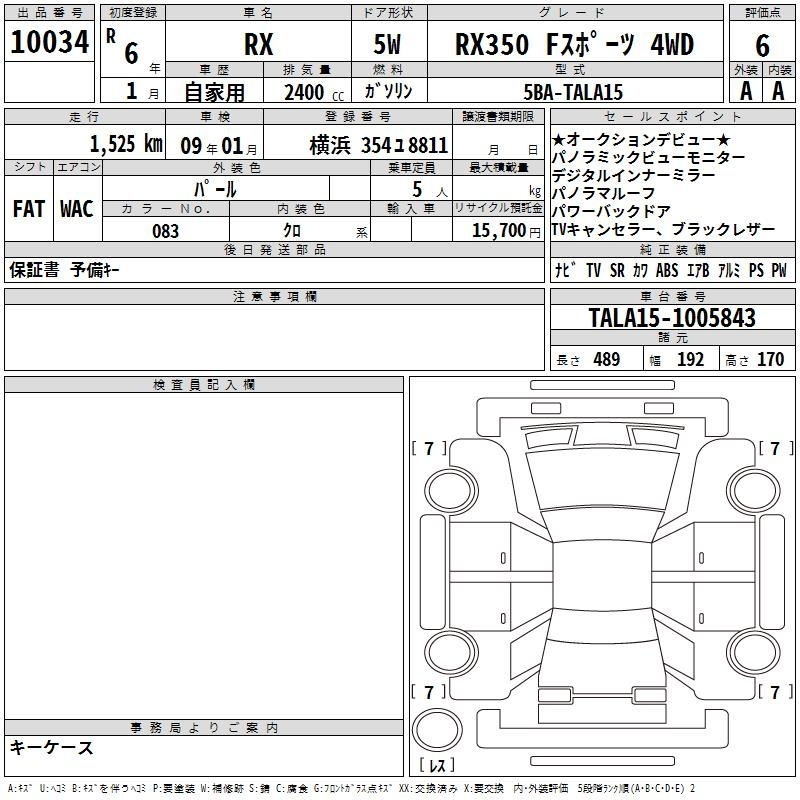Select the spare tire circle above レス
Viewport: 800px width, 800px height.
click(437, 729)
